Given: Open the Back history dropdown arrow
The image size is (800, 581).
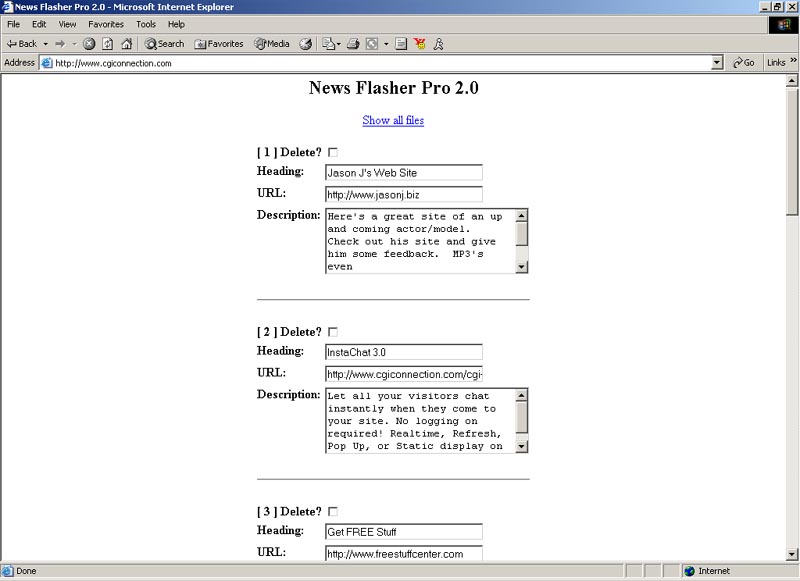Looking at the screenshot, I should click(45, 44).
